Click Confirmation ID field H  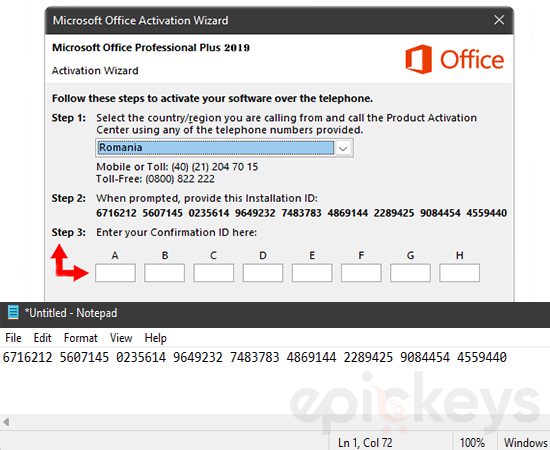point(460,273)
